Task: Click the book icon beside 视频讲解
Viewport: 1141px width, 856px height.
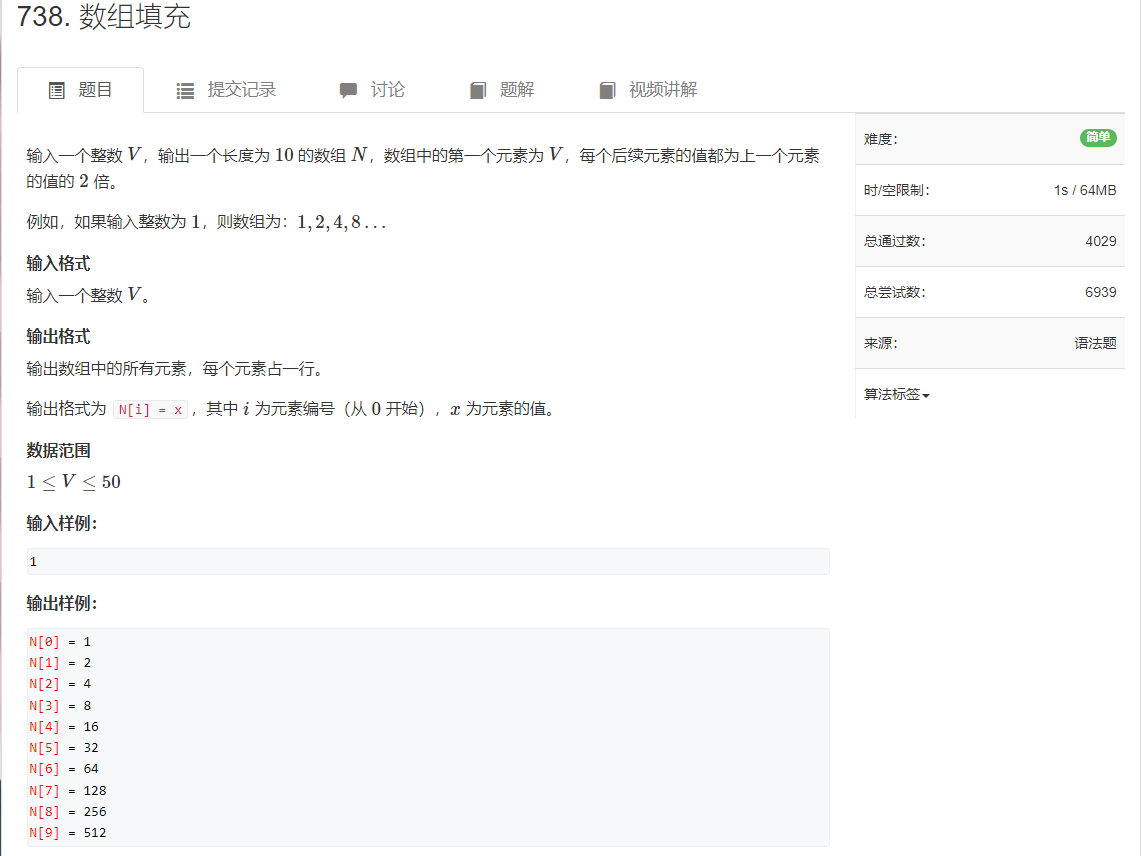Action: 608,91
